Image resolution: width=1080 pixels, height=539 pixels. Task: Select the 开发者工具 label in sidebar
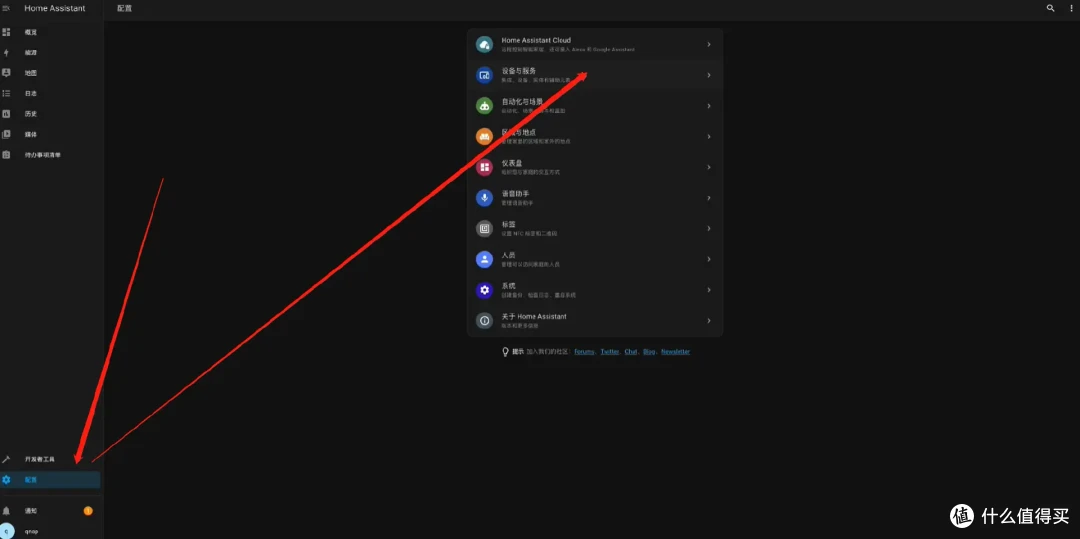pyautogui.click(x=39, y=459)
